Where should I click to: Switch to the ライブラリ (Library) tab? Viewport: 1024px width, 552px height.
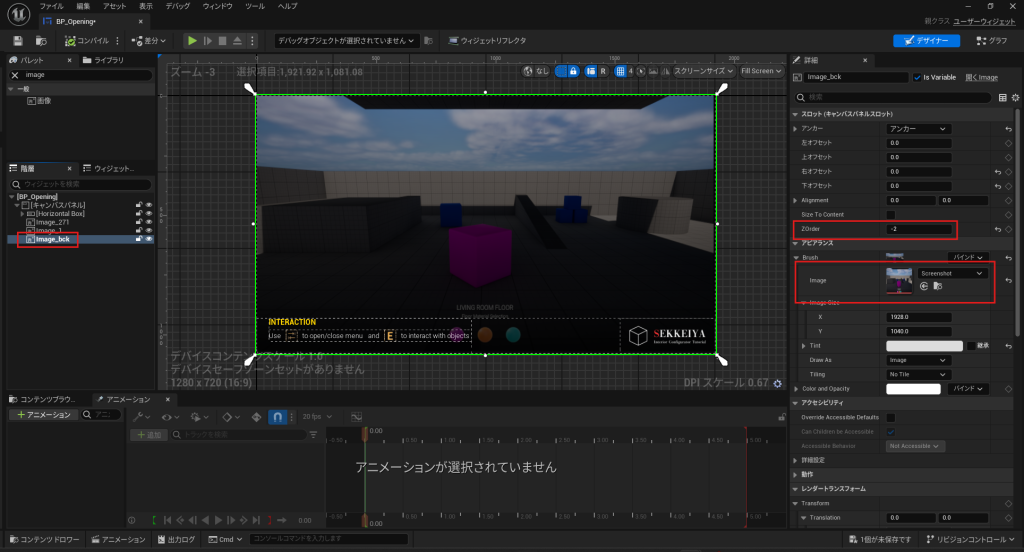108,60
